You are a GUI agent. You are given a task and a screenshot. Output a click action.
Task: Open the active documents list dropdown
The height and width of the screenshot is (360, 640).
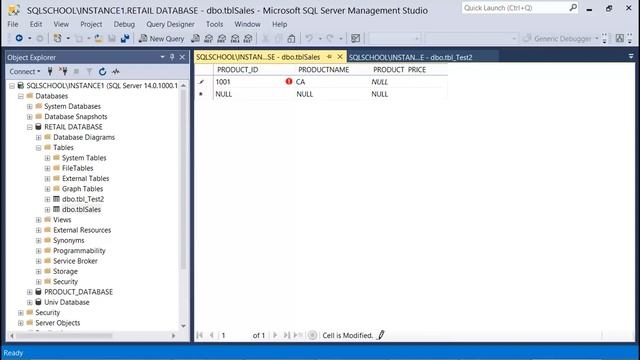[631, 56]
